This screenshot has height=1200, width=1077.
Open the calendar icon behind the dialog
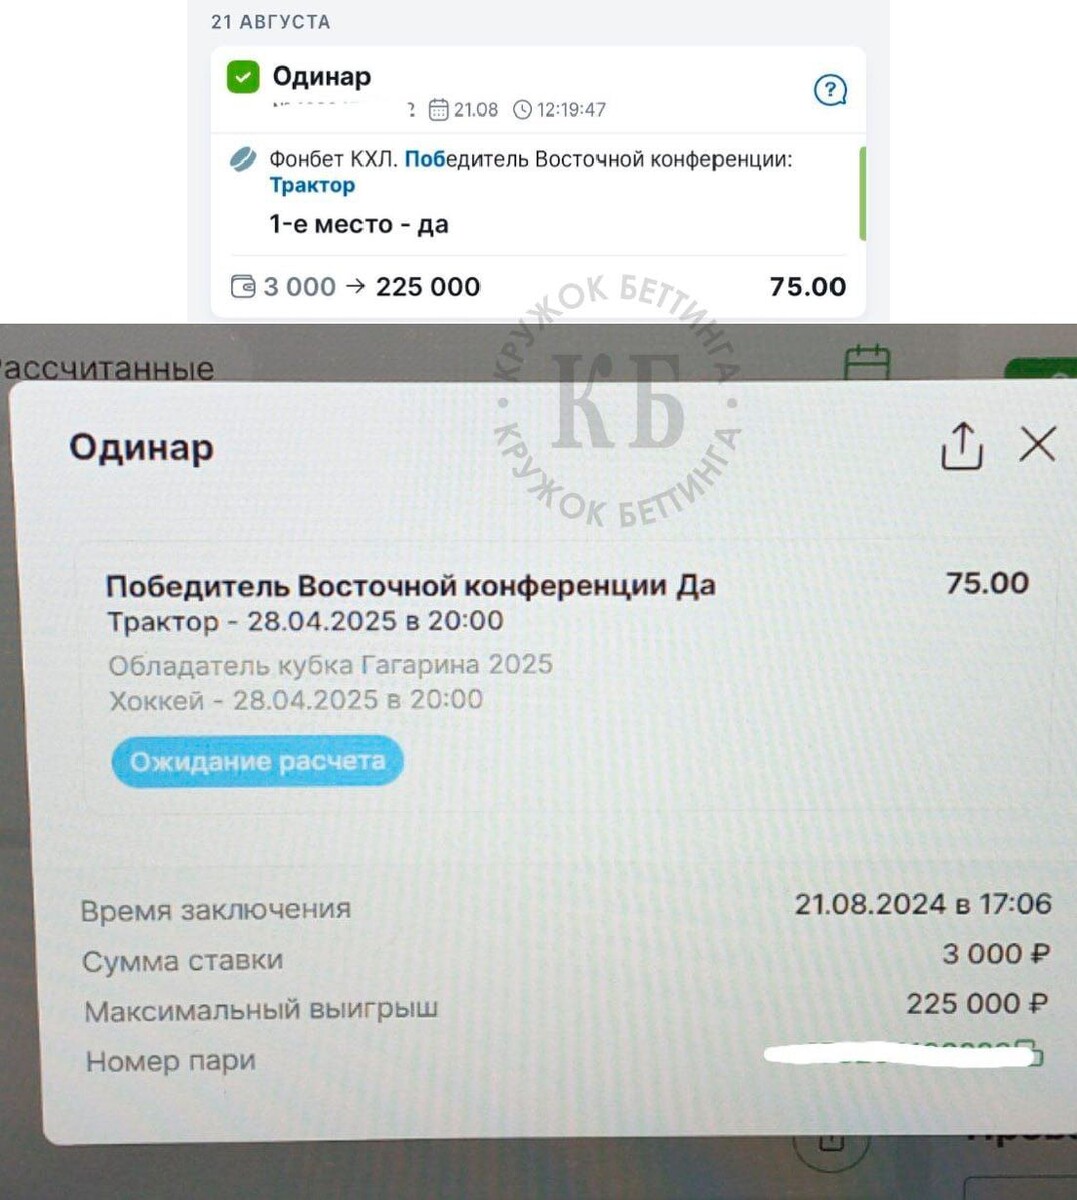coord(867,362)
